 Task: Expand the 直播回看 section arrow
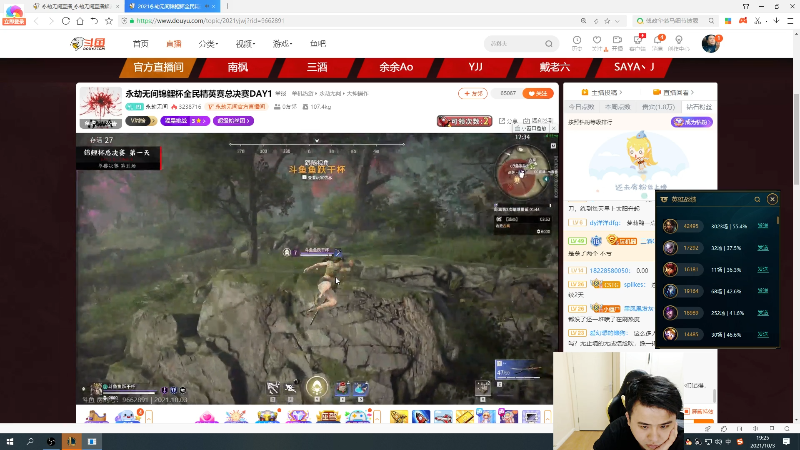point(692,92)
